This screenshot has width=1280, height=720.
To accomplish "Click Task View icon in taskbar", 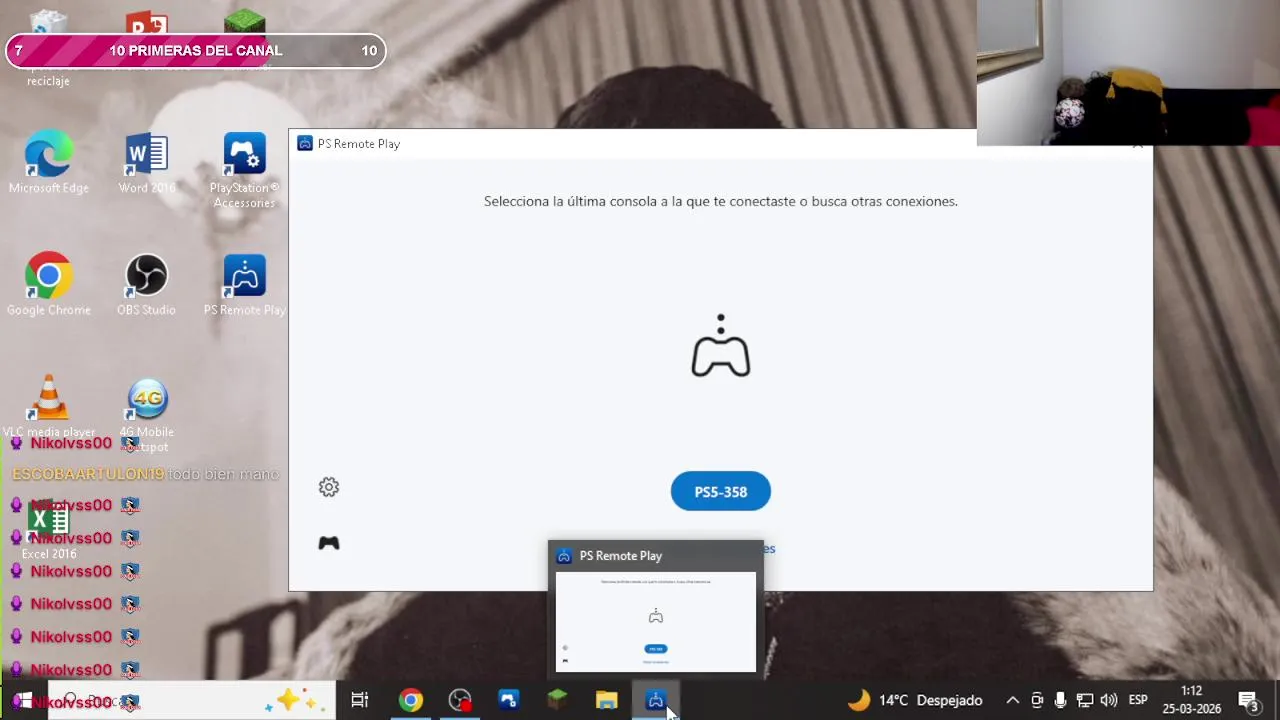I will point(360,700).
